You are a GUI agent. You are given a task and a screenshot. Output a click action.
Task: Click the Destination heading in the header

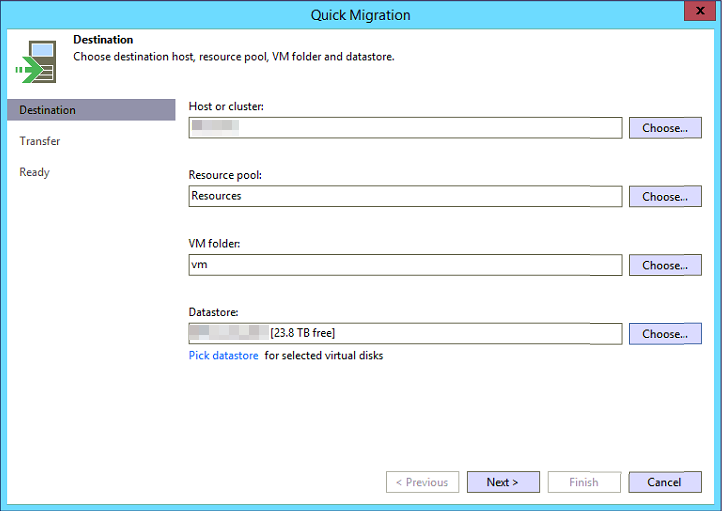(x=103, y=40)
